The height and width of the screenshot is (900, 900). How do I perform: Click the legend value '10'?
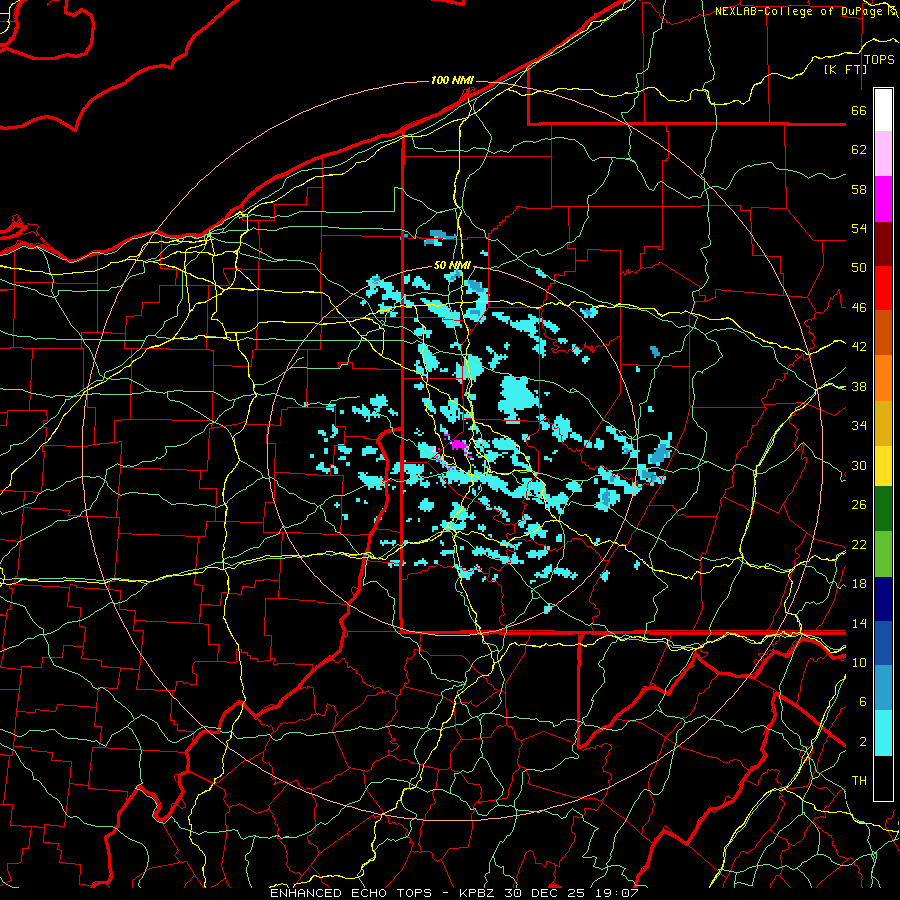(859, 662)
